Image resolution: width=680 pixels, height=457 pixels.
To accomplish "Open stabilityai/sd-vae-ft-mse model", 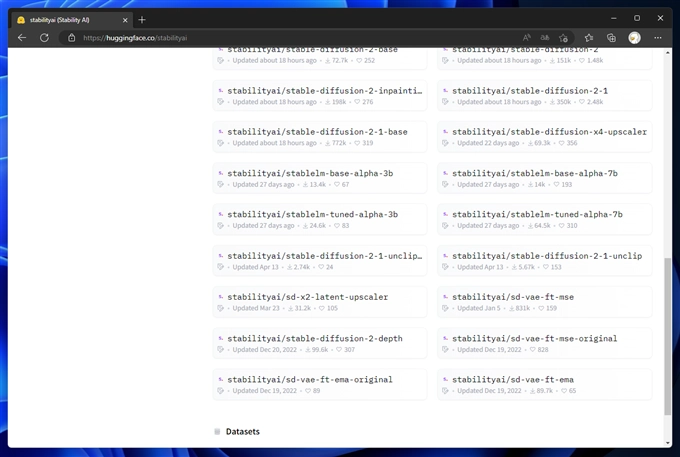I will (x=544, y=302).
